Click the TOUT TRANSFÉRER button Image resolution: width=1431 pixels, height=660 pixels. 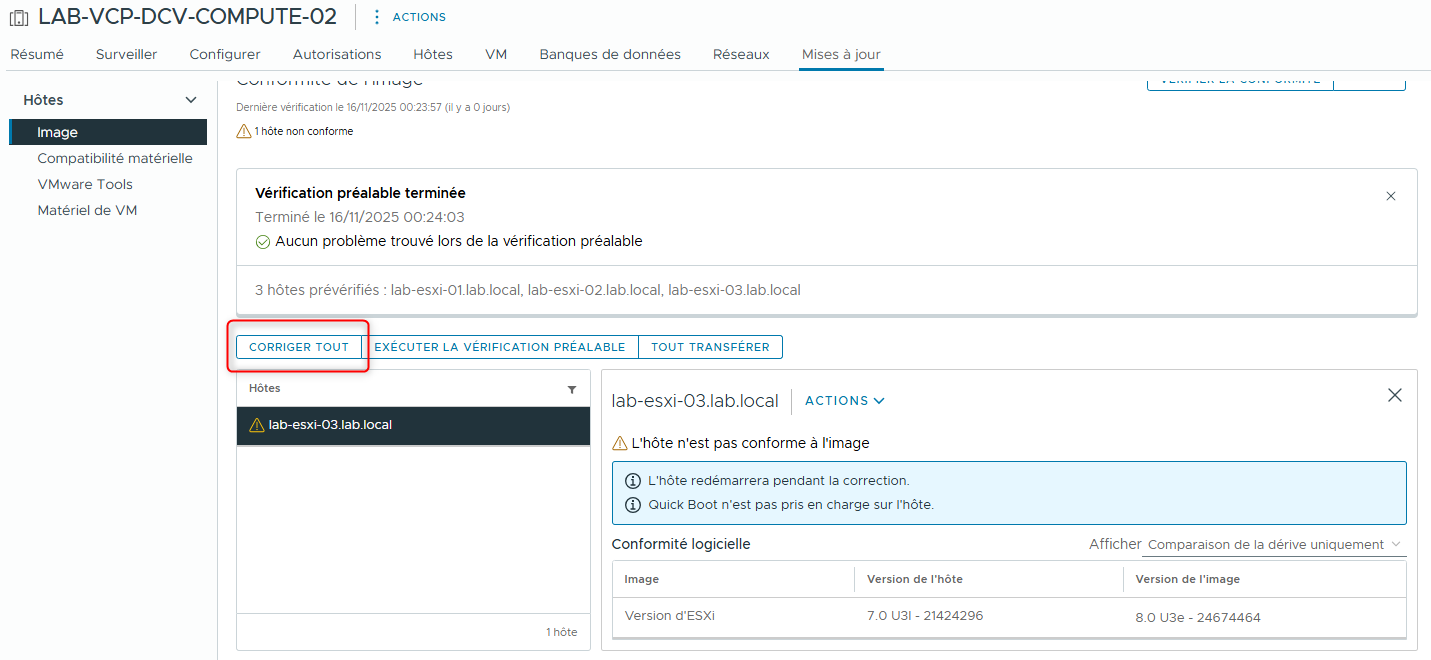pos(710,346)
